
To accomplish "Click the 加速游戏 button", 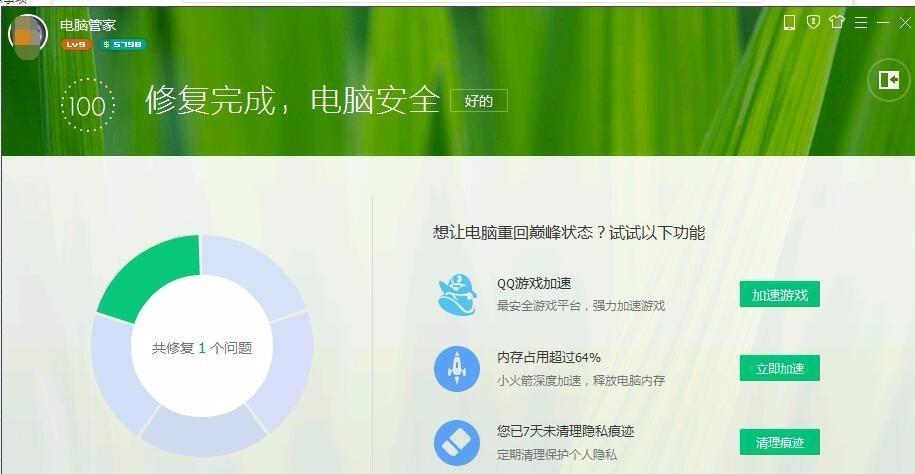I will tap(780, 294).
